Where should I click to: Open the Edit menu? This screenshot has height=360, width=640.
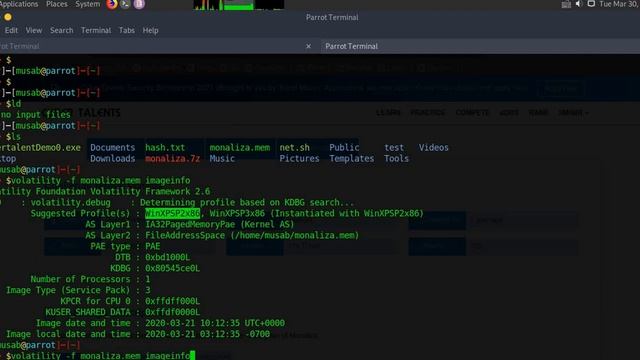[11, 30]
